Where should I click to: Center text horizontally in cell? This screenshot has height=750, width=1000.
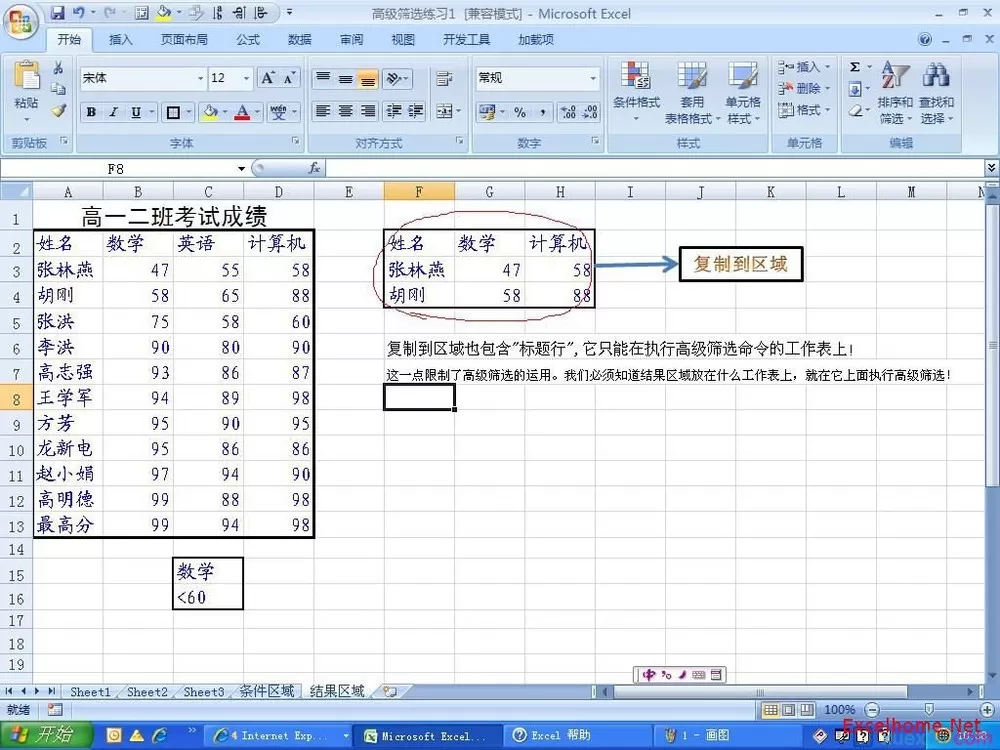345,112
